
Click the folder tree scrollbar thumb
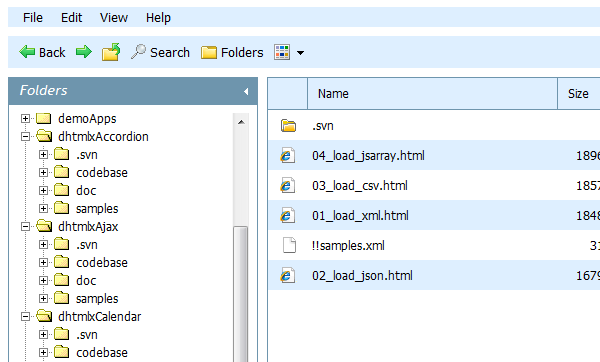[241, 294]
